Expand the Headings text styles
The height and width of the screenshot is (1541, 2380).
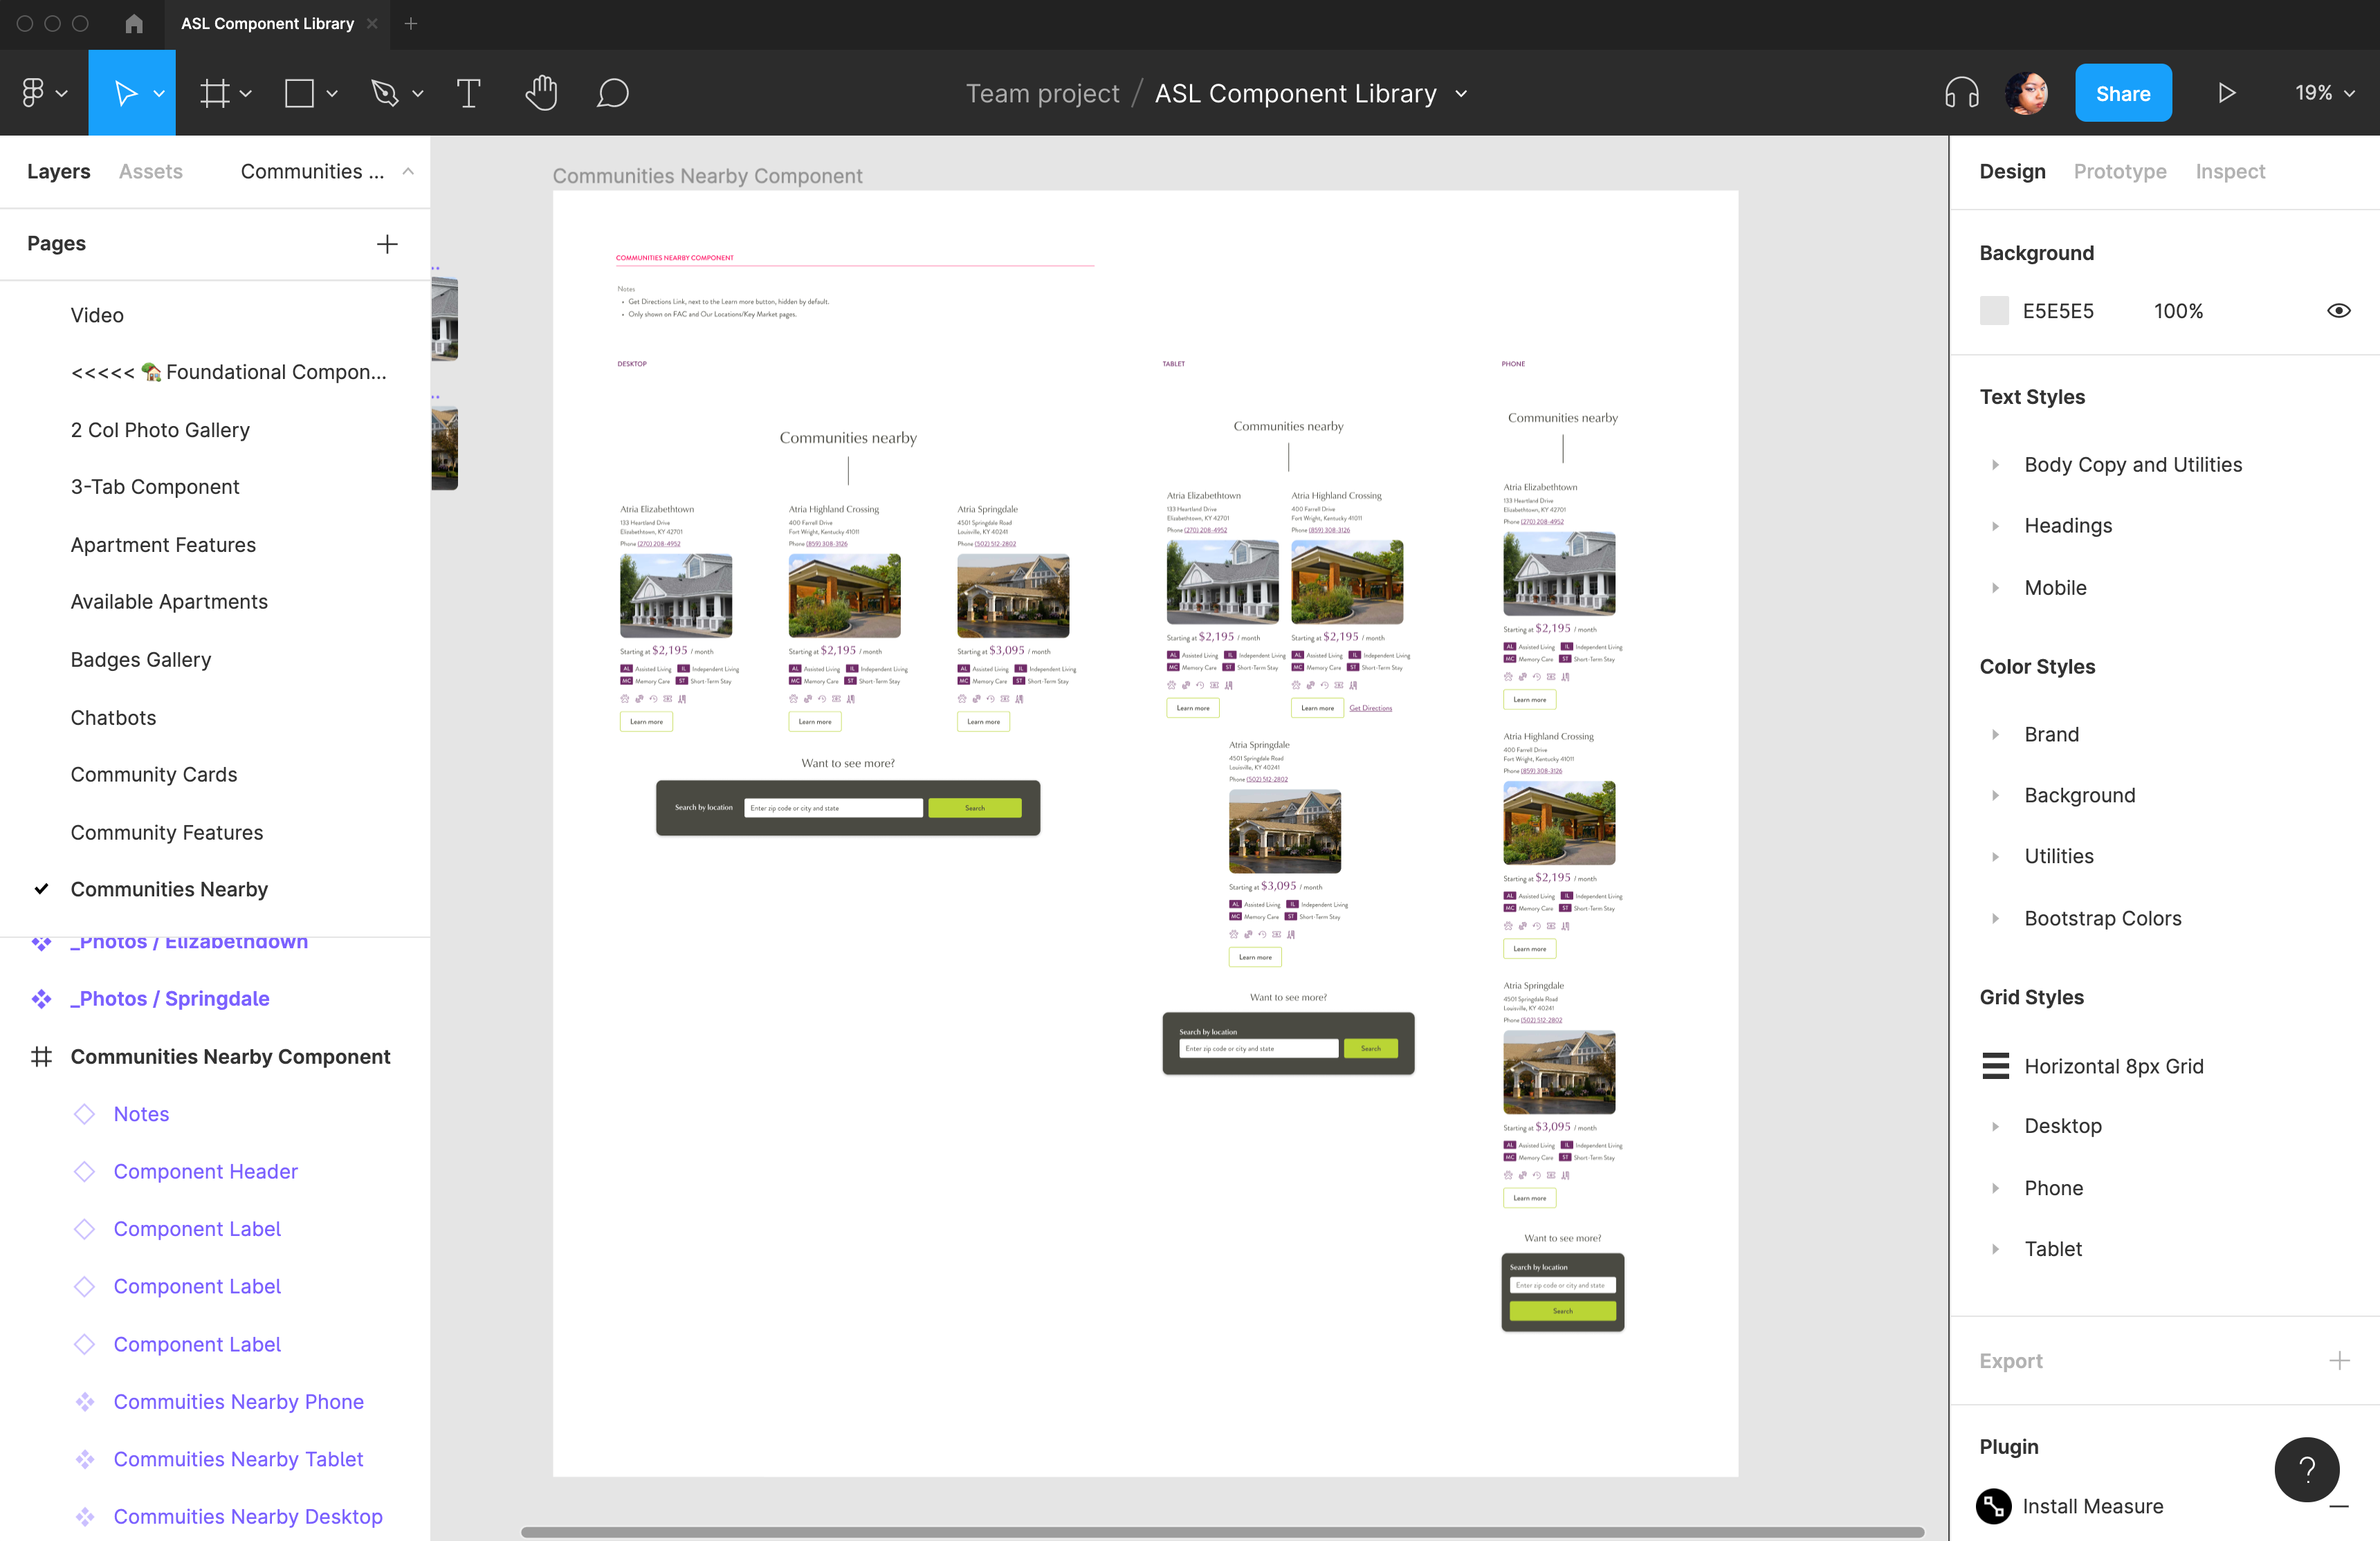(1995, 526)
